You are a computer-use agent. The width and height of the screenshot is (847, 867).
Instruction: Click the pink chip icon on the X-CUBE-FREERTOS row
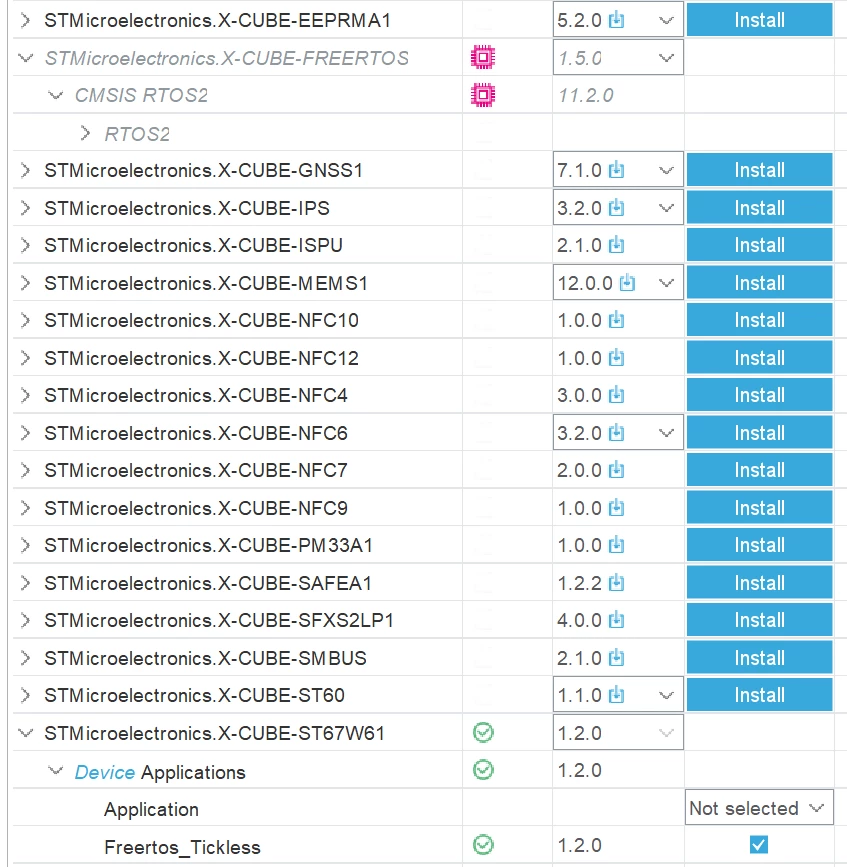(483, 58)
